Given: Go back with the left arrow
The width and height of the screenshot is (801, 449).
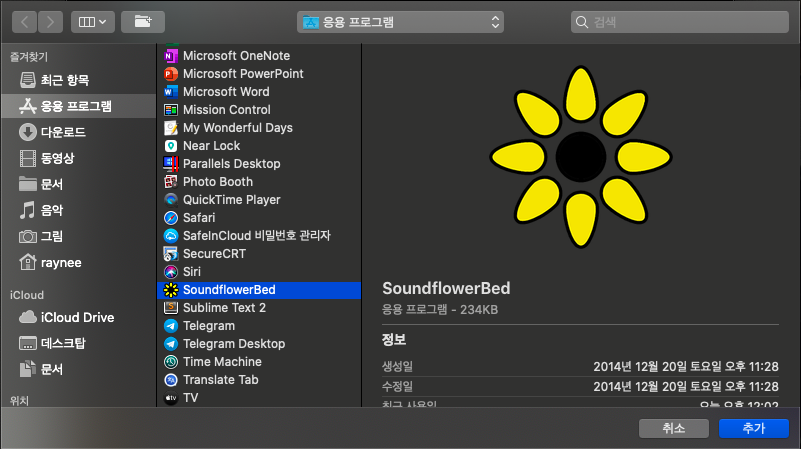Looking at the screenshot, I should (25, 22).
